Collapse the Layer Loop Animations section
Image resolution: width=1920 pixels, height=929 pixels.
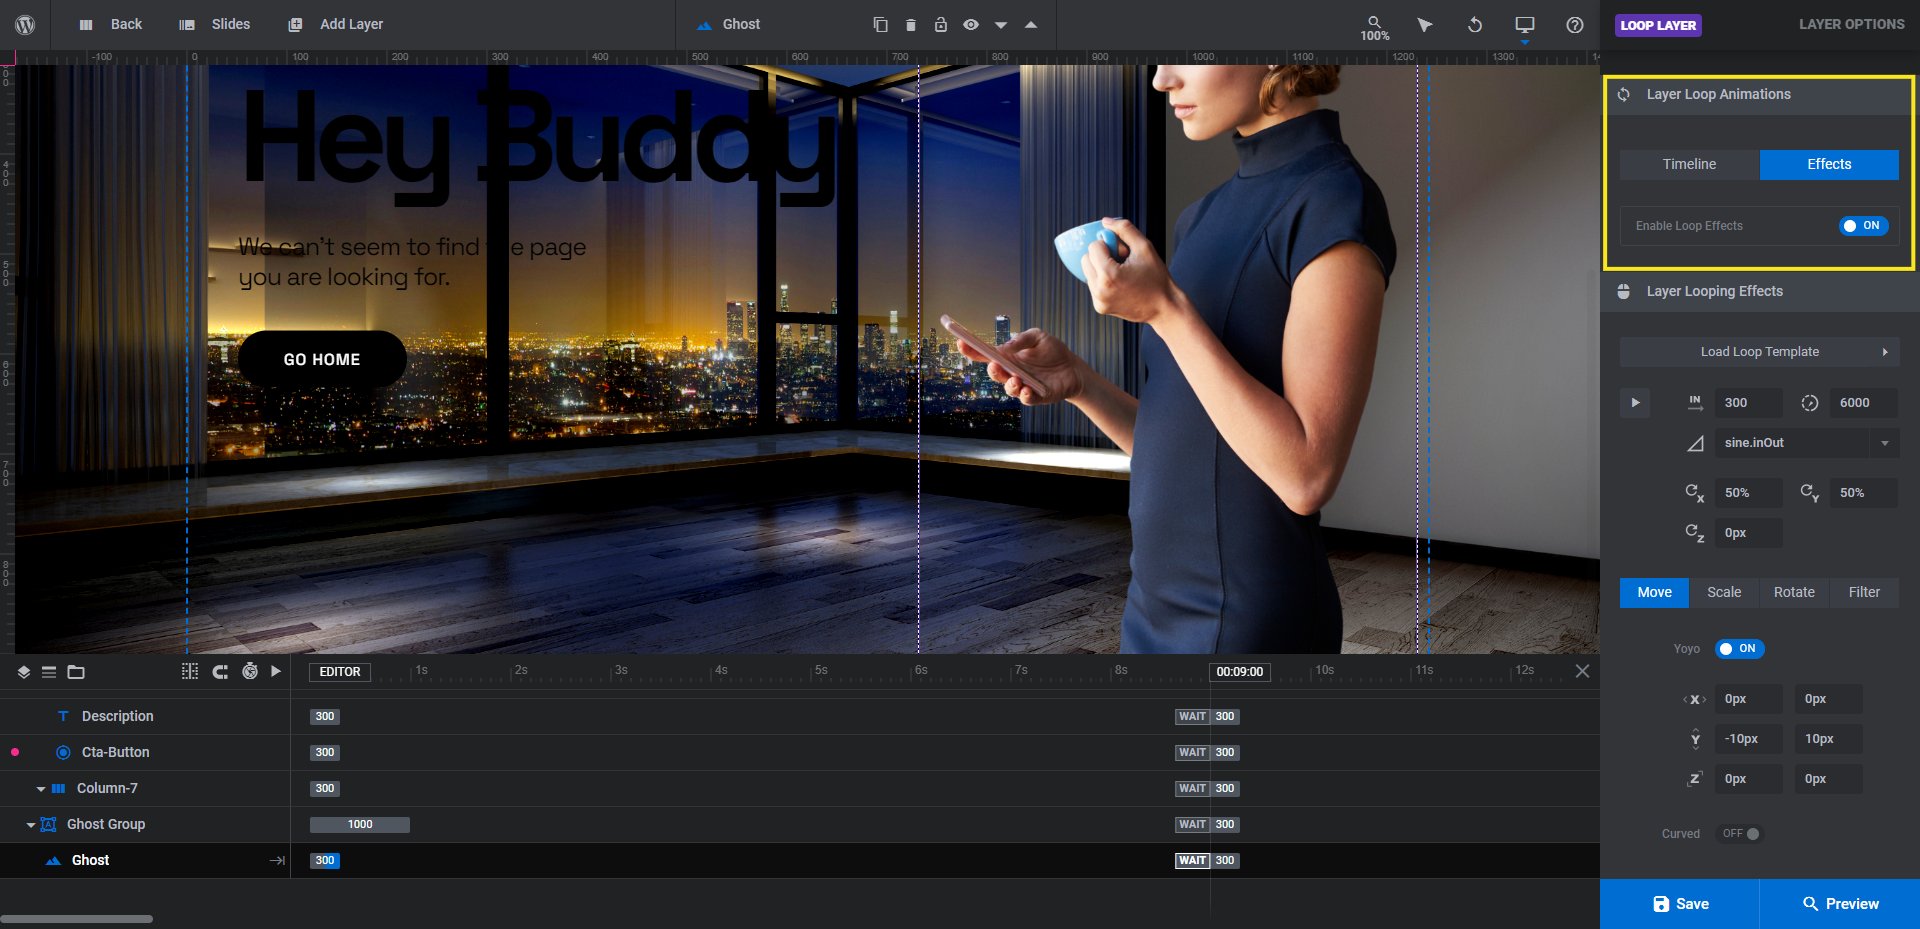(x=1759, y=95)
